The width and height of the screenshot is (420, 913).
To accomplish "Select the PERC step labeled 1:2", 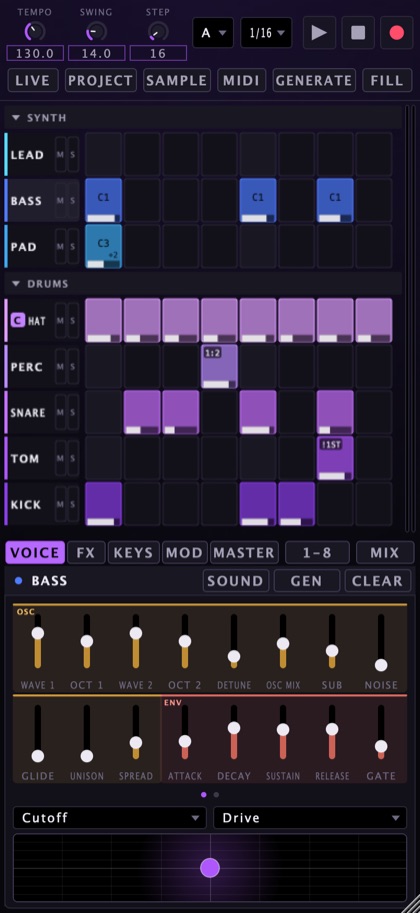I will pos(220,366).
